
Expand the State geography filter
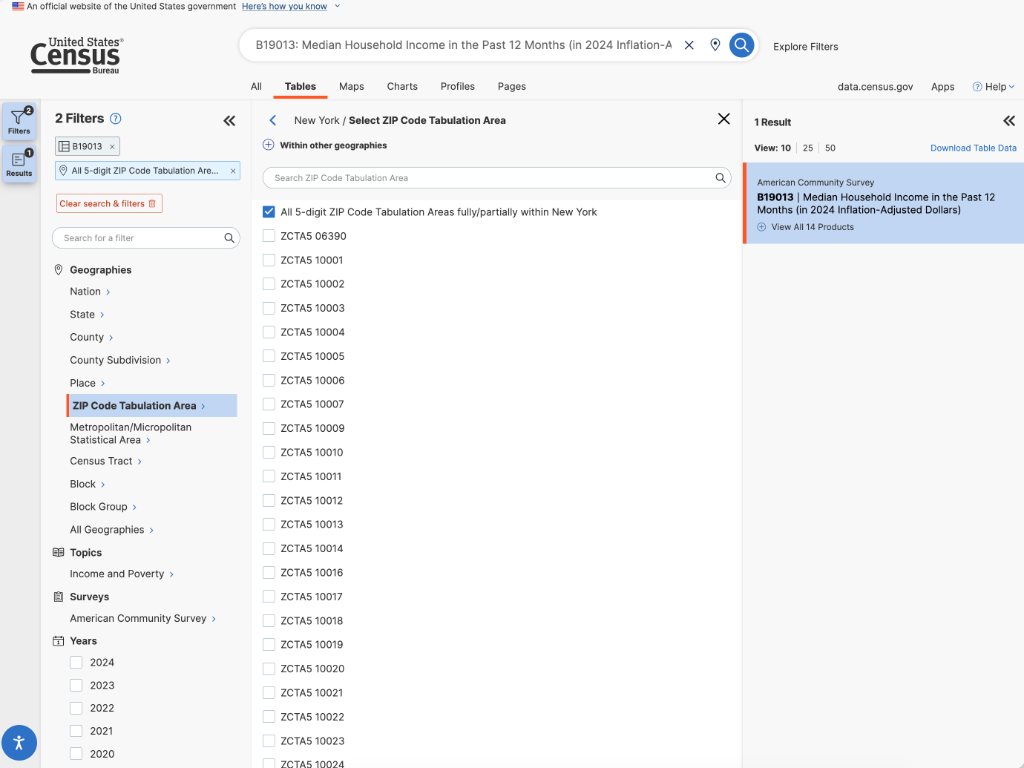point(87,314)
